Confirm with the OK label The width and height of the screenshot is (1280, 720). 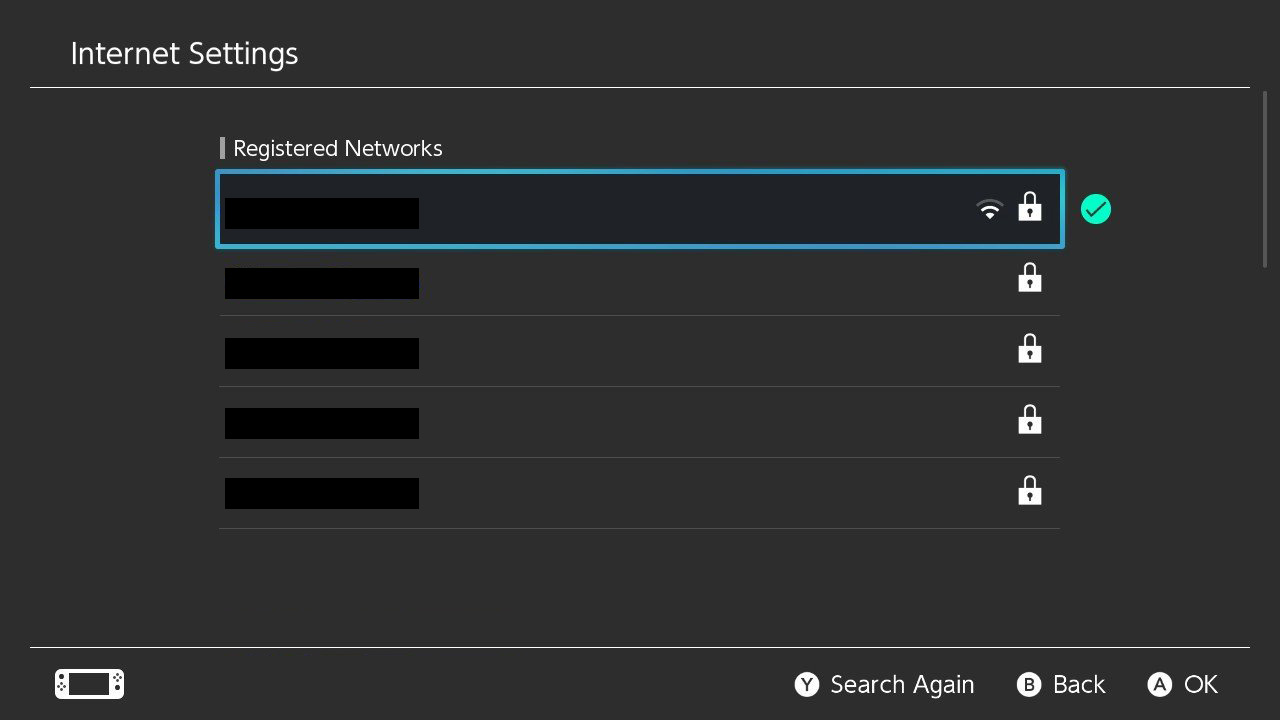pyautogui.click(x=1201, y=684)
